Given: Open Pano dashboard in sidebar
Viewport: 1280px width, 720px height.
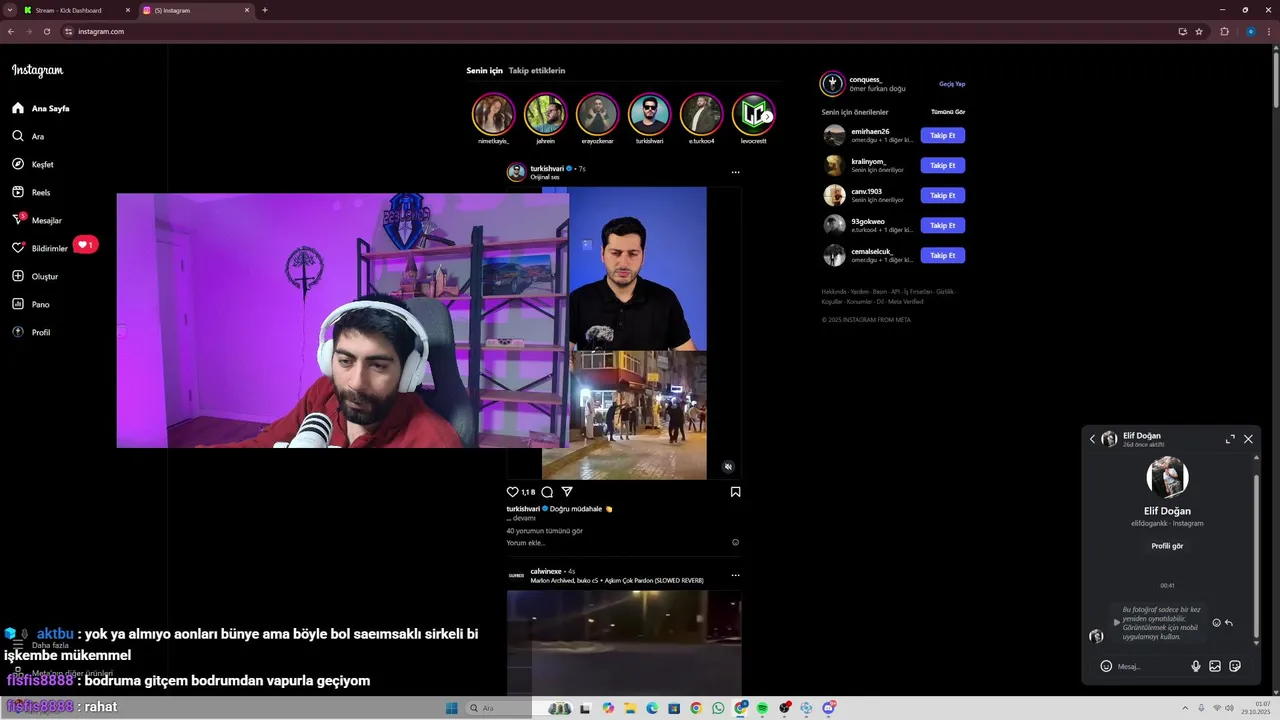Looking at the screenshot, I should tap(30, 304).
